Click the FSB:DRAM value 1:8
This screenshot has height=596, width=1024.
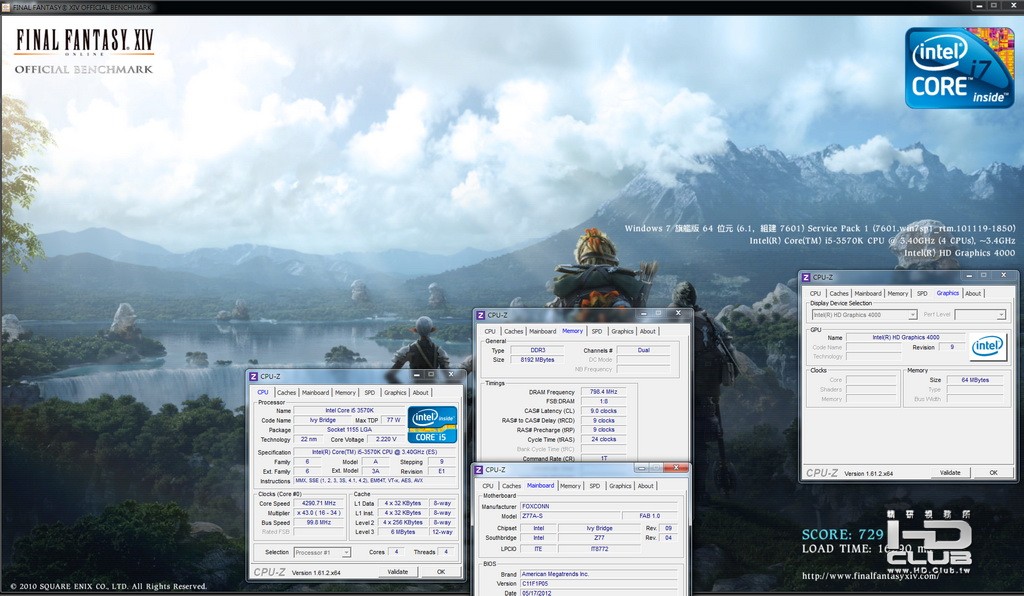pyautogui.click(x=603, y=402)
